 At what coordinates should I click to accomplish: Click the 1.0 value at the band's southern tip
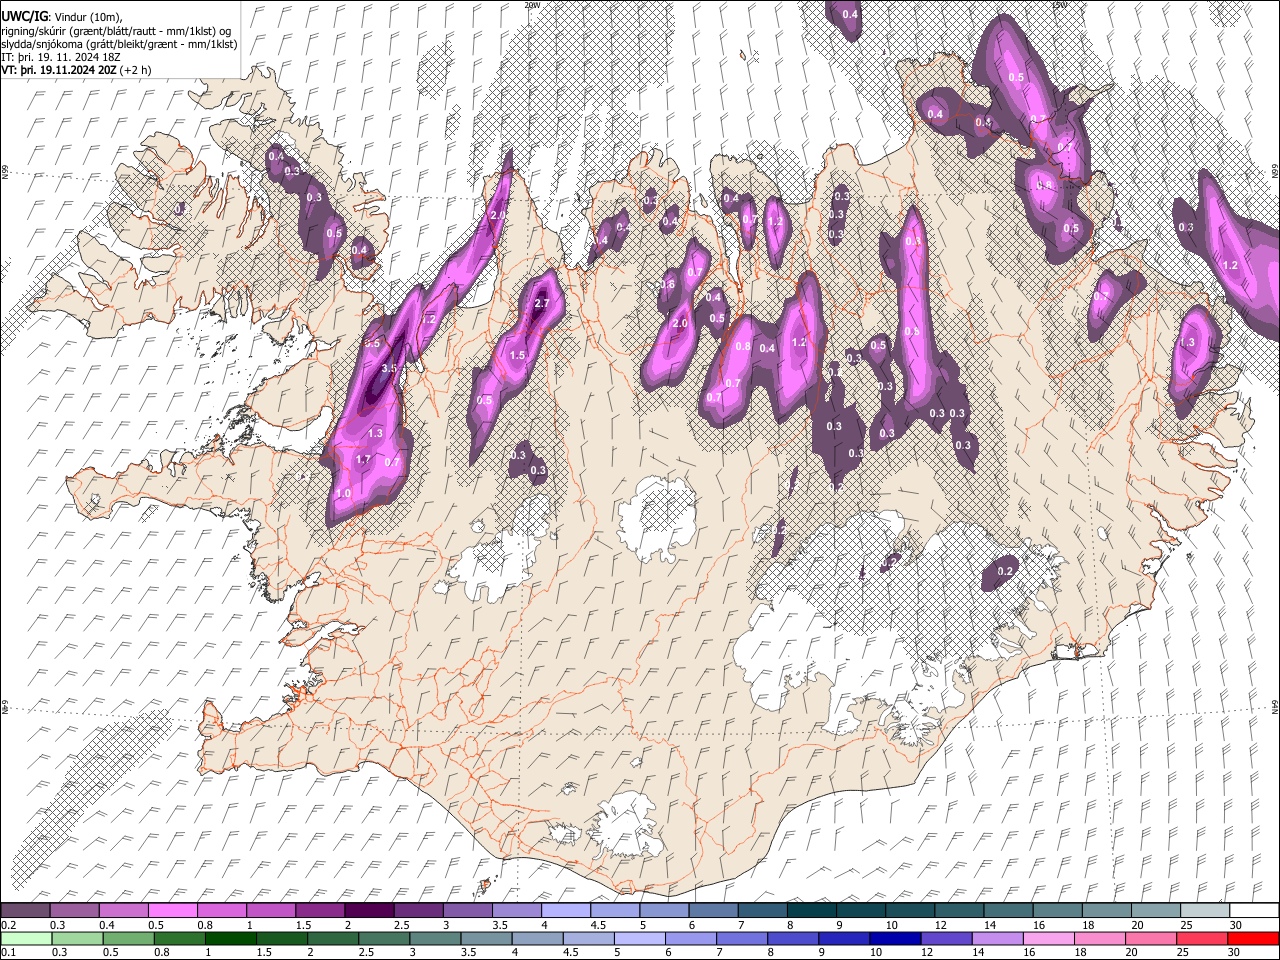344,494
